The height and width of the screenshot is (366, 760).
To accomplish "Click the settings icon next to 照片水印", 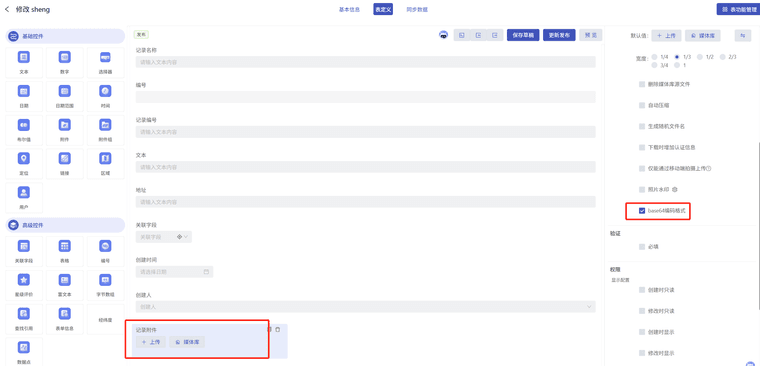I will (674, 190).
